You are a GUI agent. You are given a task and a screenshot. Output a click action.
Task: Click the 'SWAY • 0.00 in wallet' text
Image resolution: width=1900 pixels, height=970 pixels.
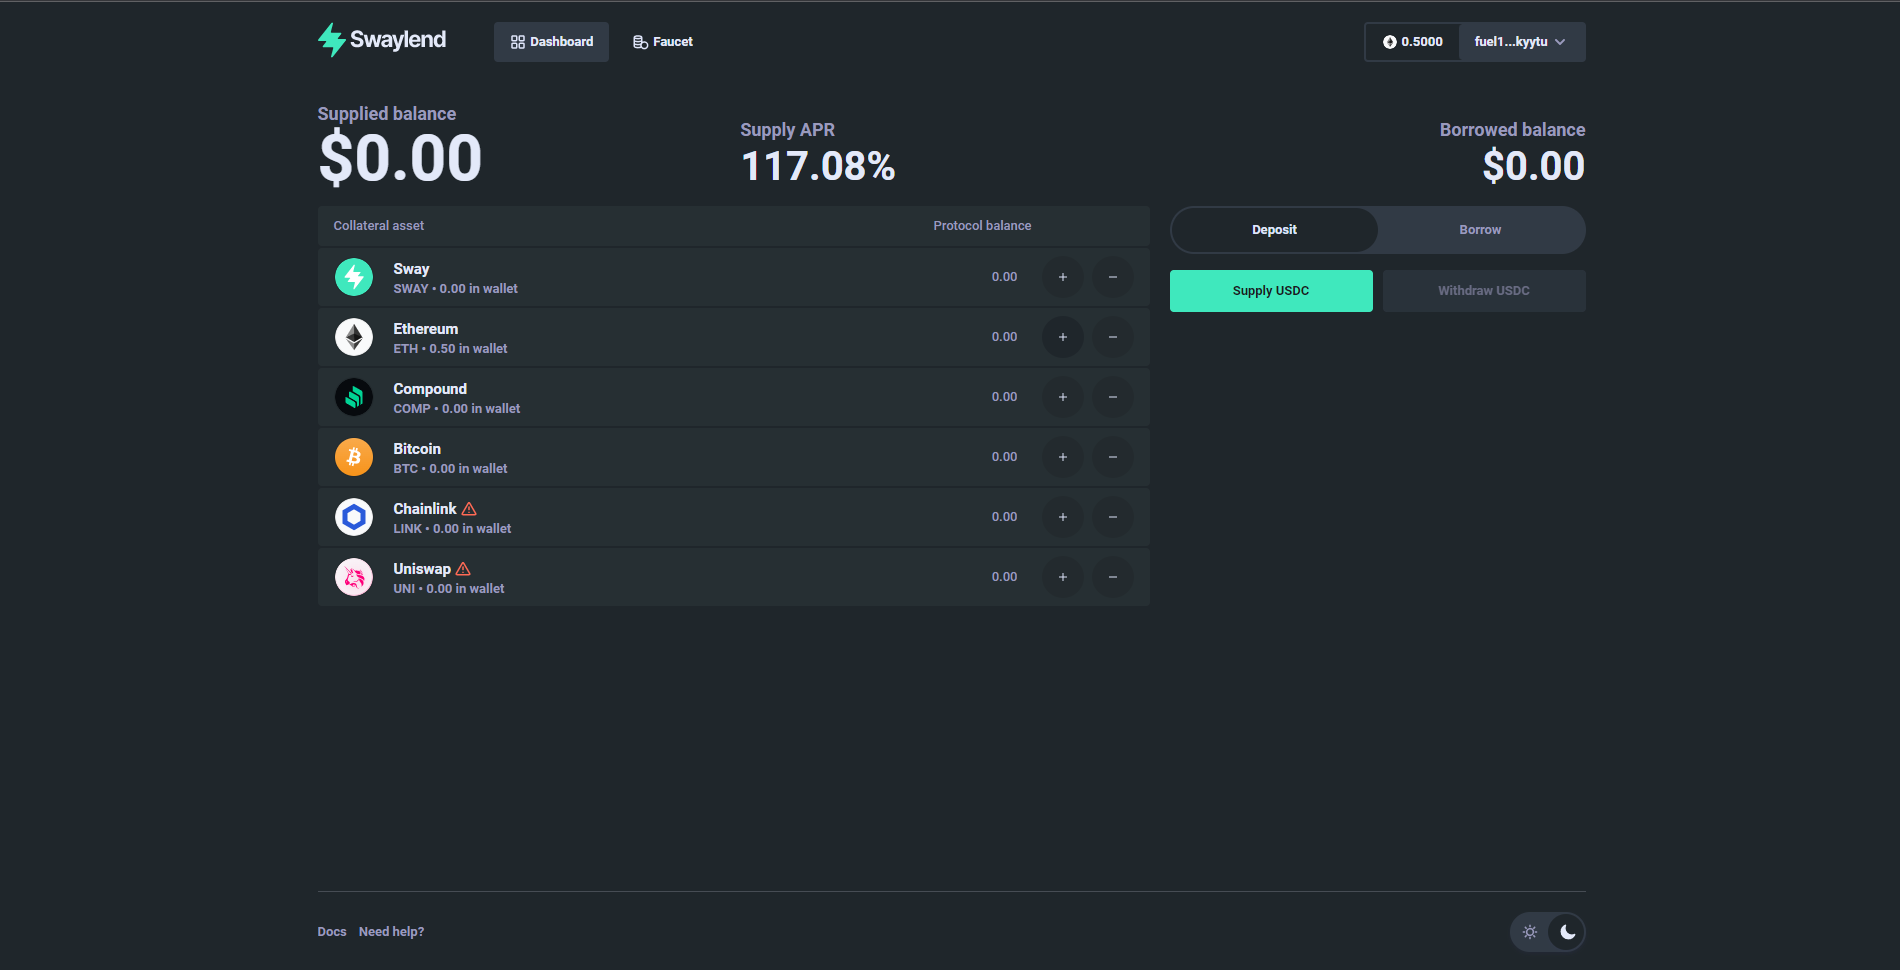(x=455, y=289)
